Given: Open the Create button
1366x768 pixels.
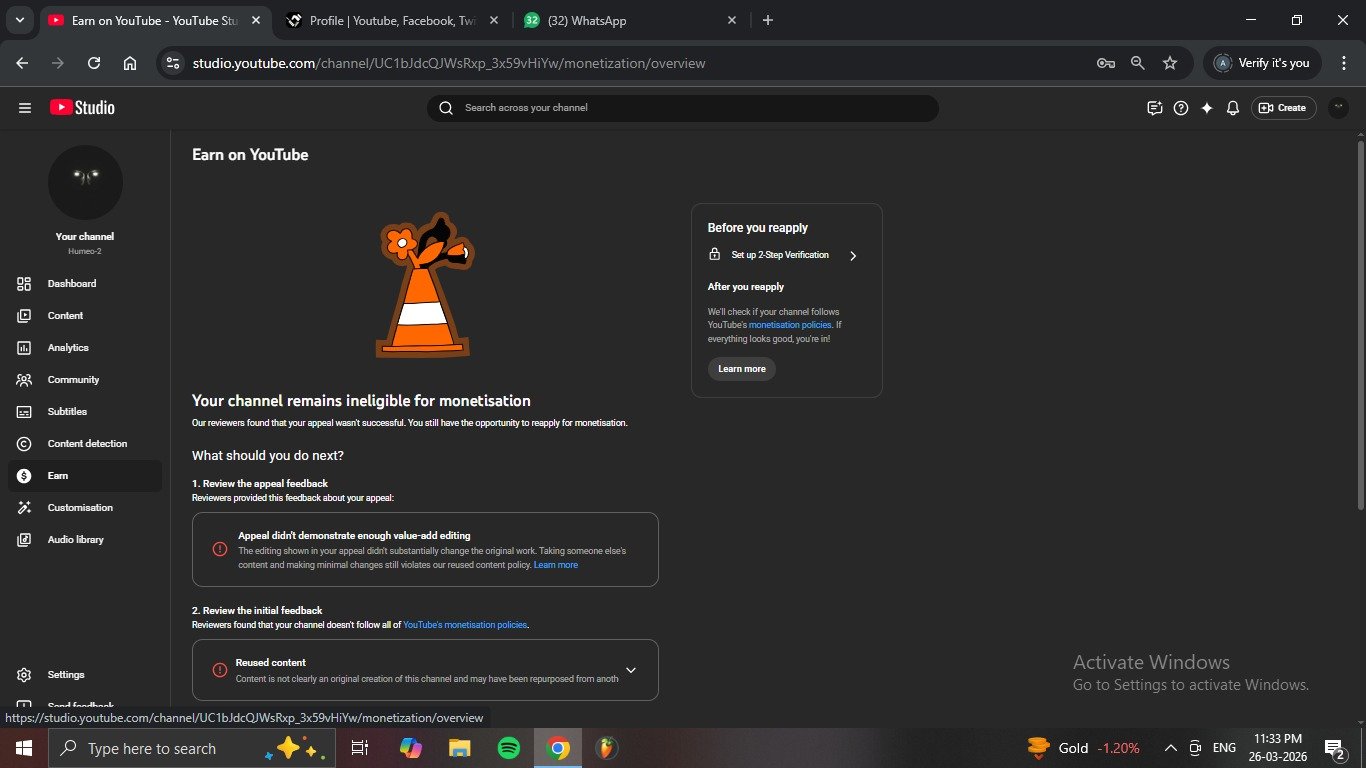Looking at the screenshot, I should [1283, 108].
